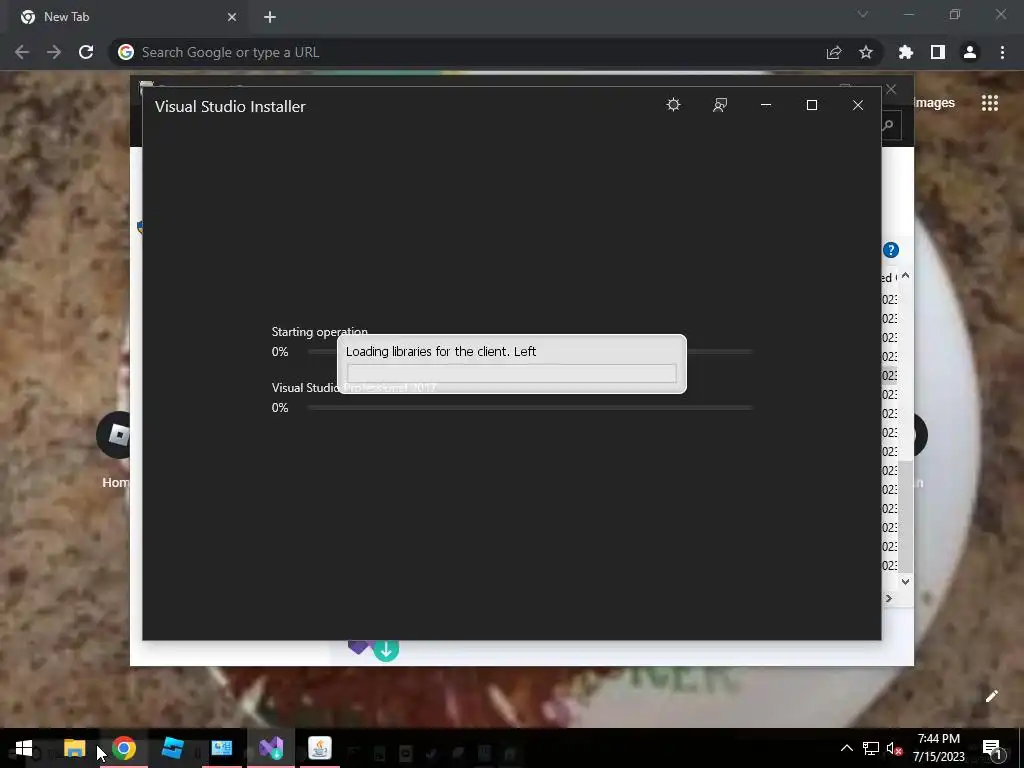Go back in Chrome
This screenshot has width=1024, height=768.
[22, 52]
